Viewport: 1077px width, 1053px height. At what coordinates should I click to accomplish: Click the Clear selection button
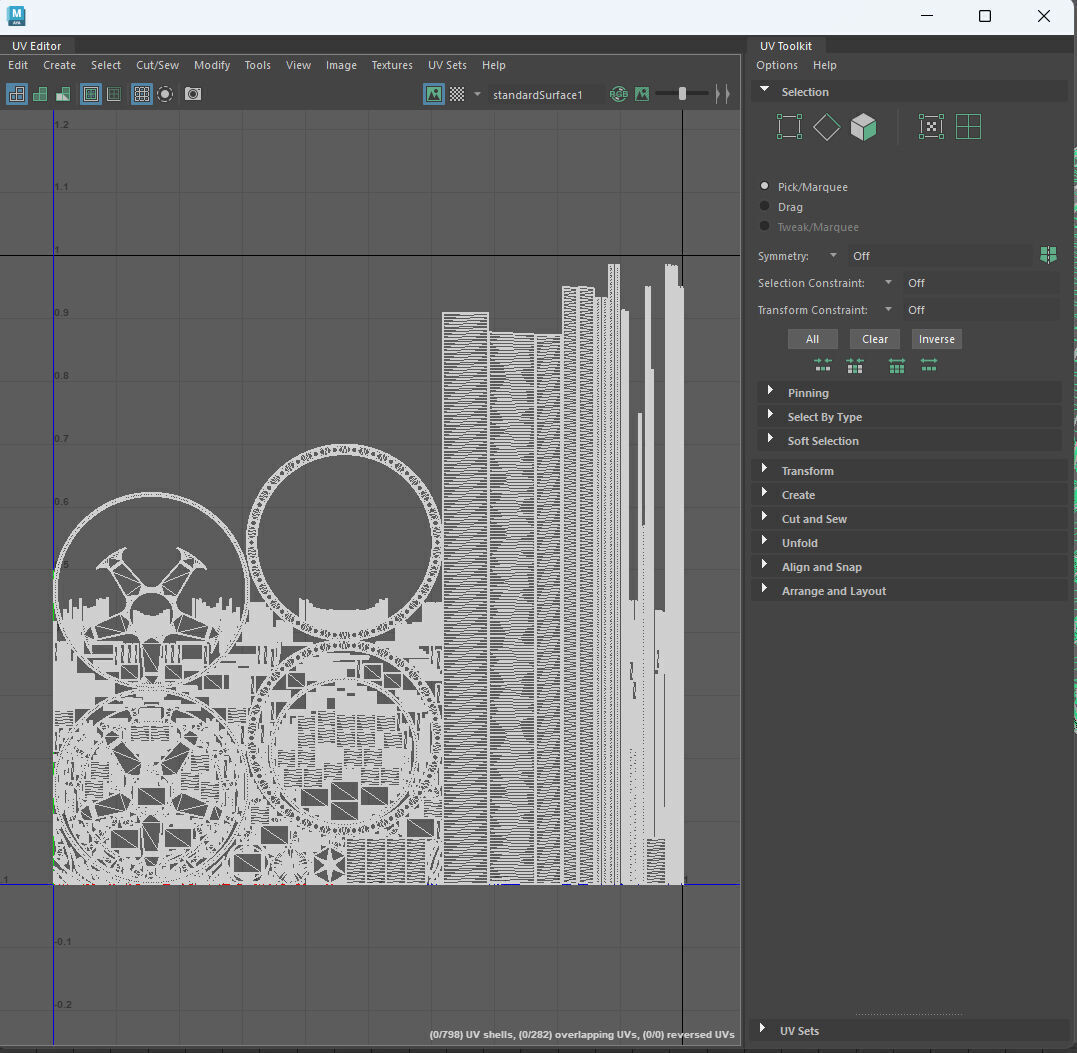tap(874, 339)
